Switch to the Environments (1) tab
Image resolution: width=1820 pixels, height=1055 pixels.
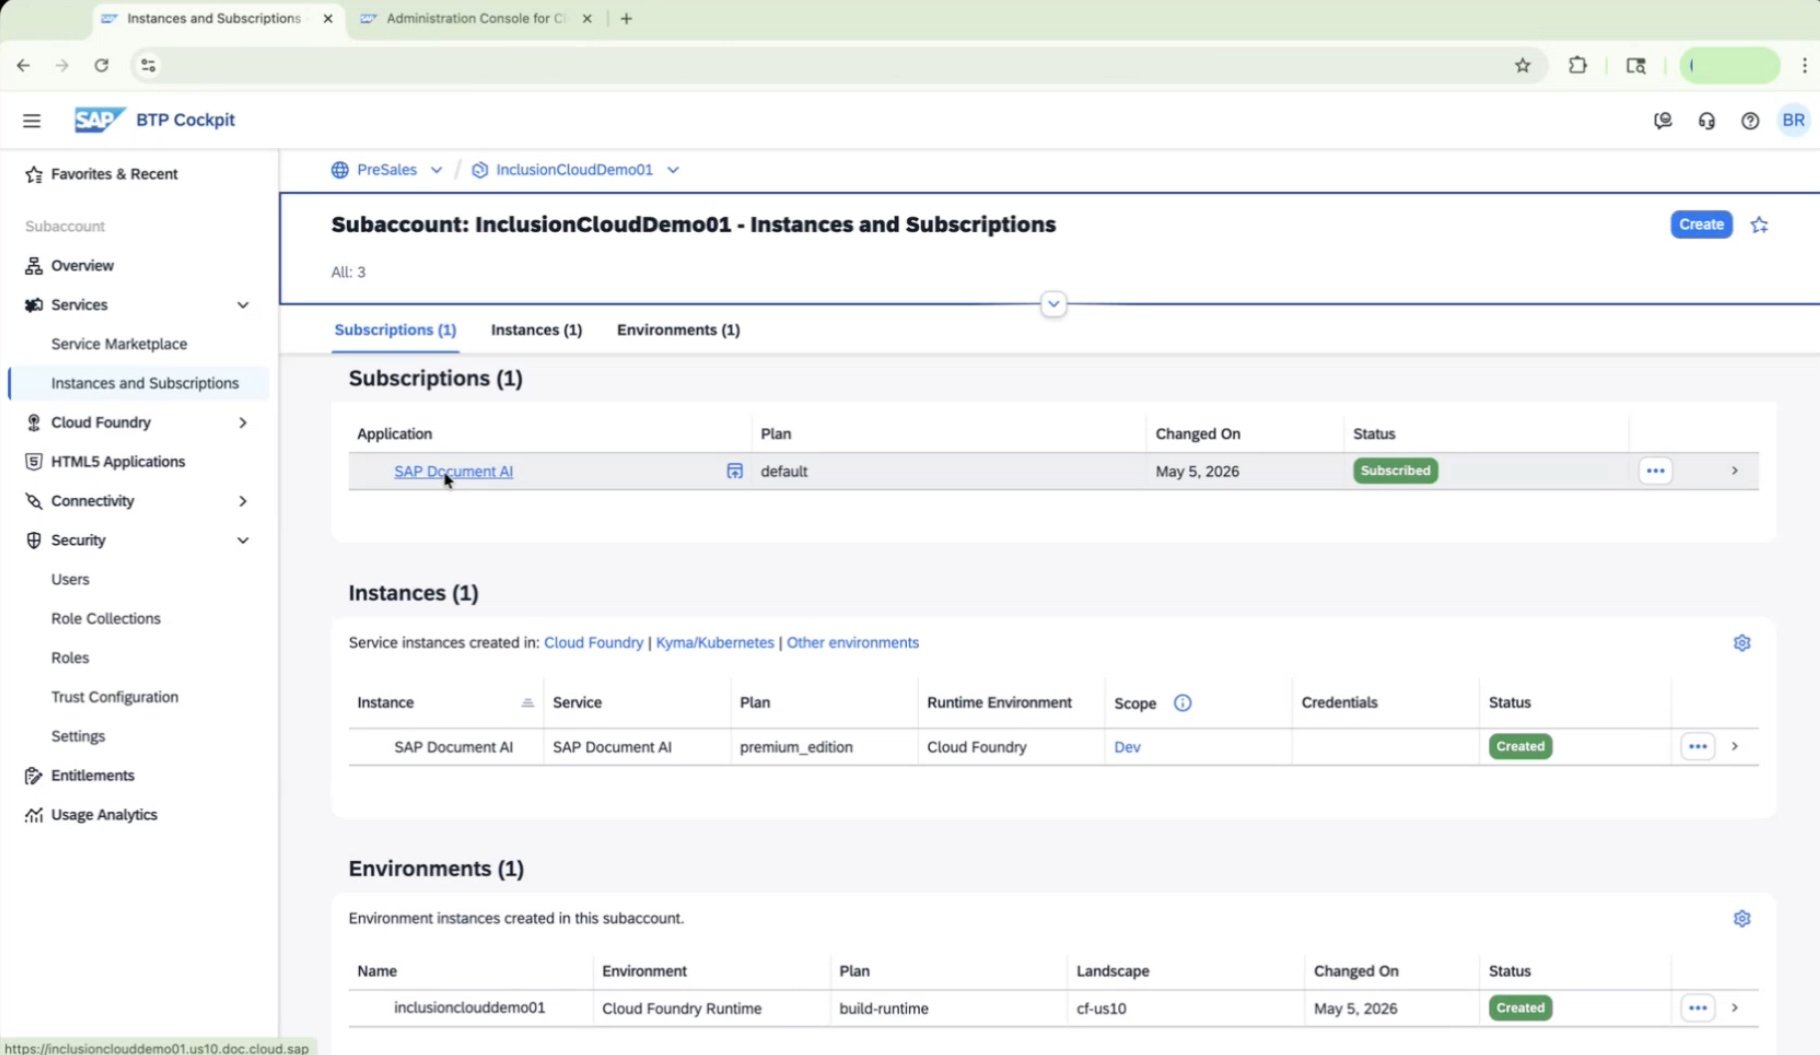click(678, 330)
